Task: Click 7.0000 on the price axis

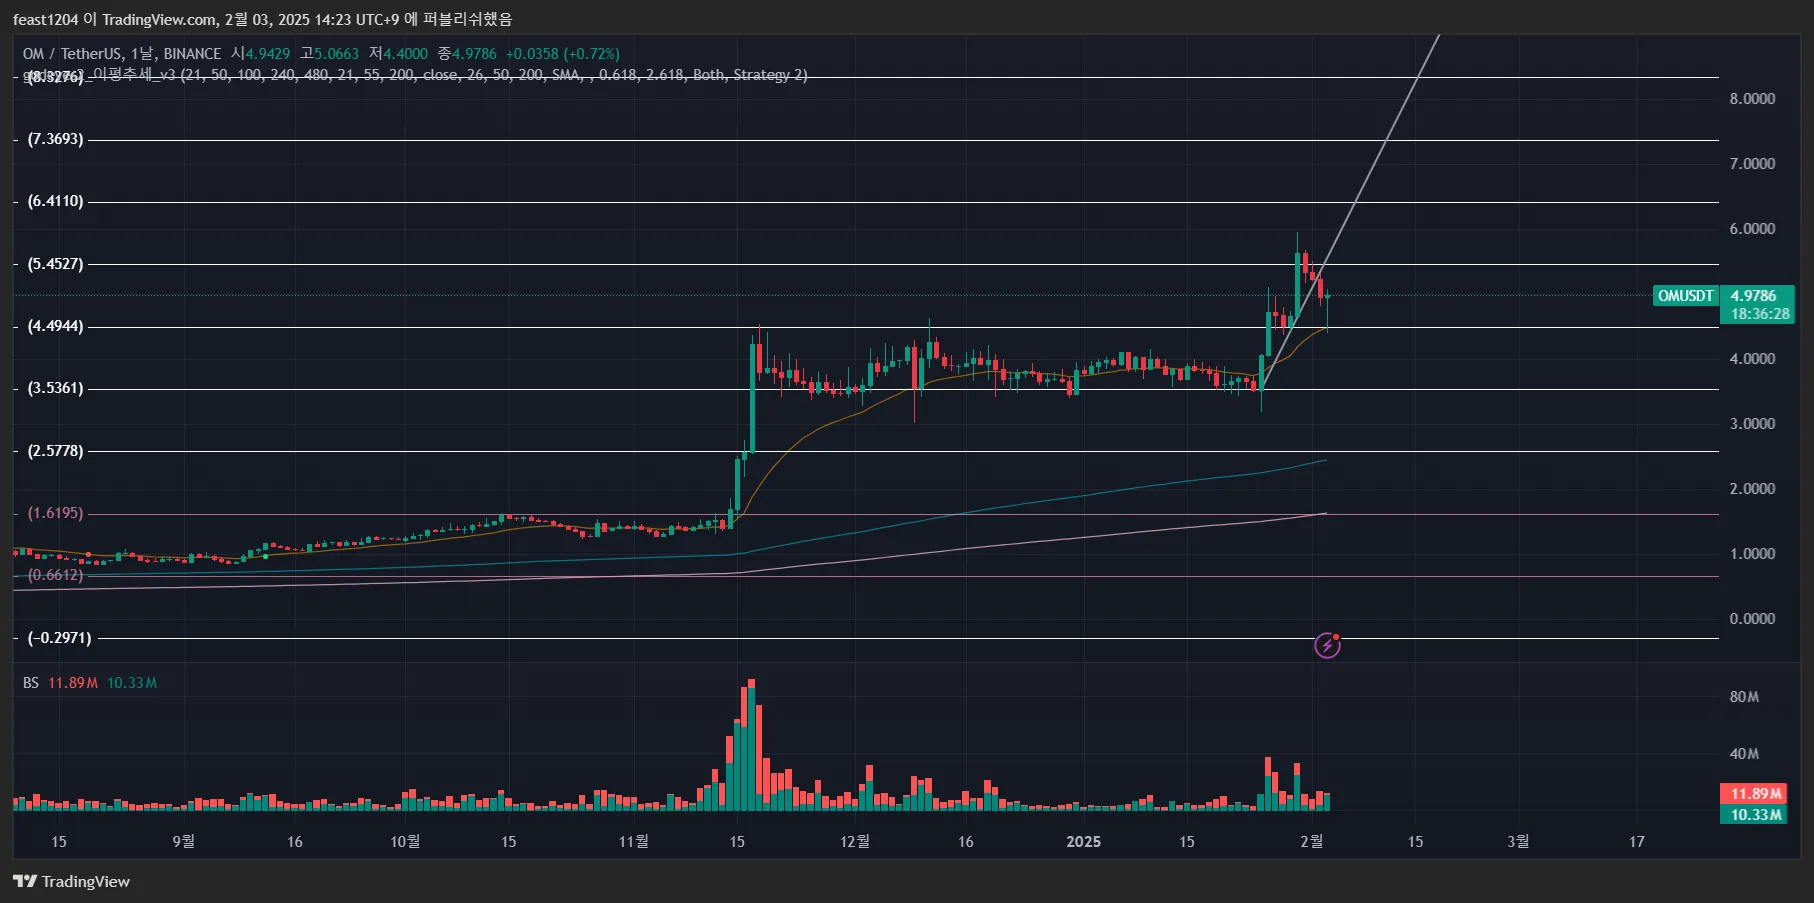Action: coord(1752,164)
